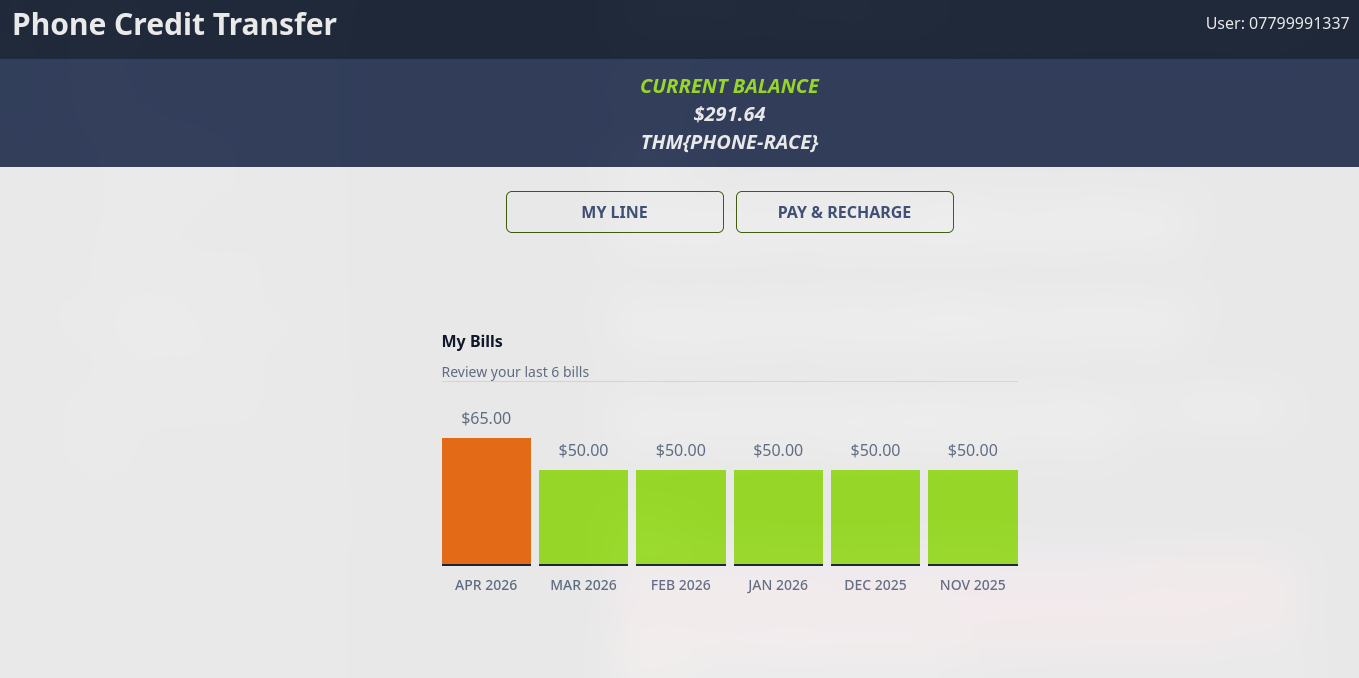Click the THM{PHONE-RACE} text
Image resolution: width=1359 pixels, height=678 pixels.
[729, 142]
